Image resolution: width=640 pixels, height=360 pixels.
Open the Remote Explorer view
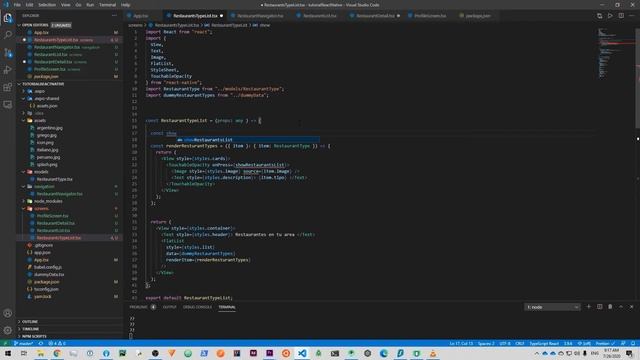[x=8, y=104]
